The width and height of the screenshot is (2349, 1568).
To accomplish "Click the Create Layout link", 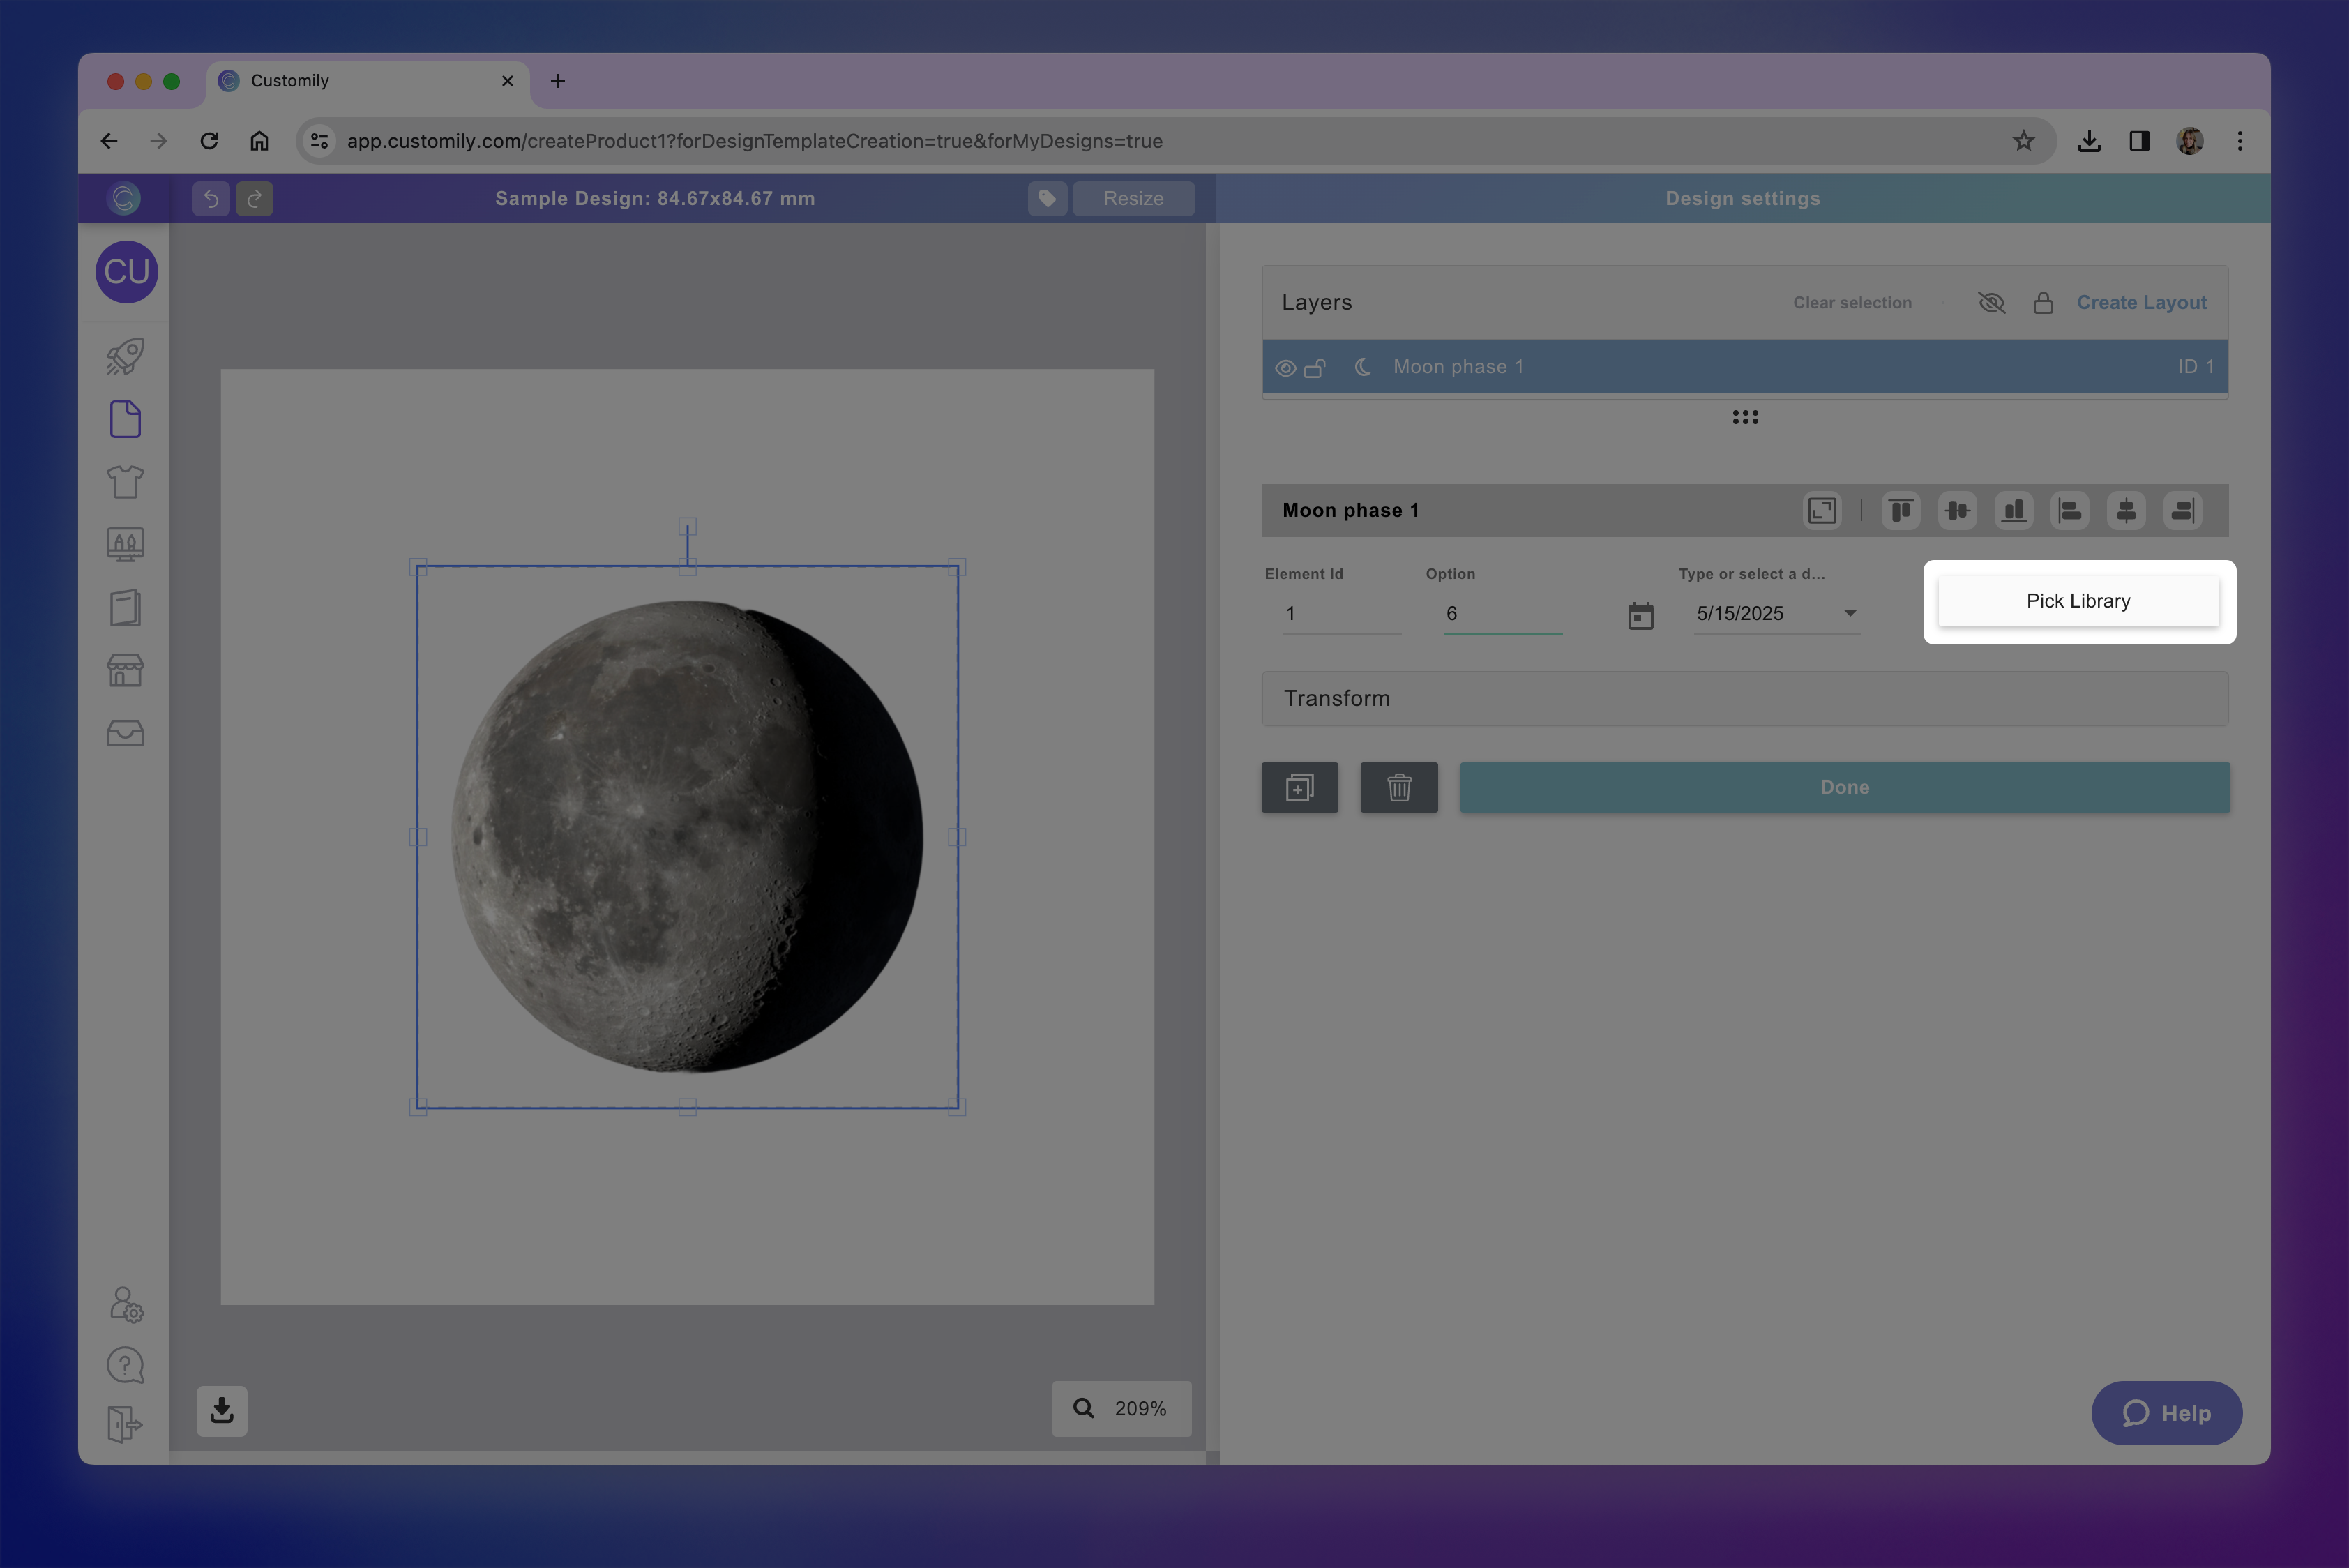I will pyautogui.click(x=2141, y=302).
